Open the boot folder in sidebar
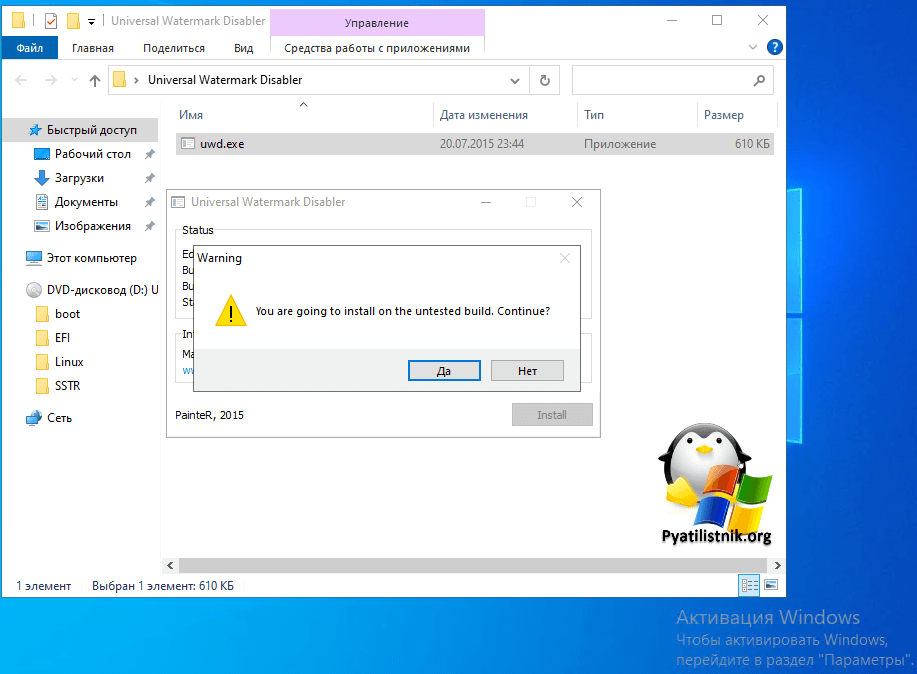 67,314
